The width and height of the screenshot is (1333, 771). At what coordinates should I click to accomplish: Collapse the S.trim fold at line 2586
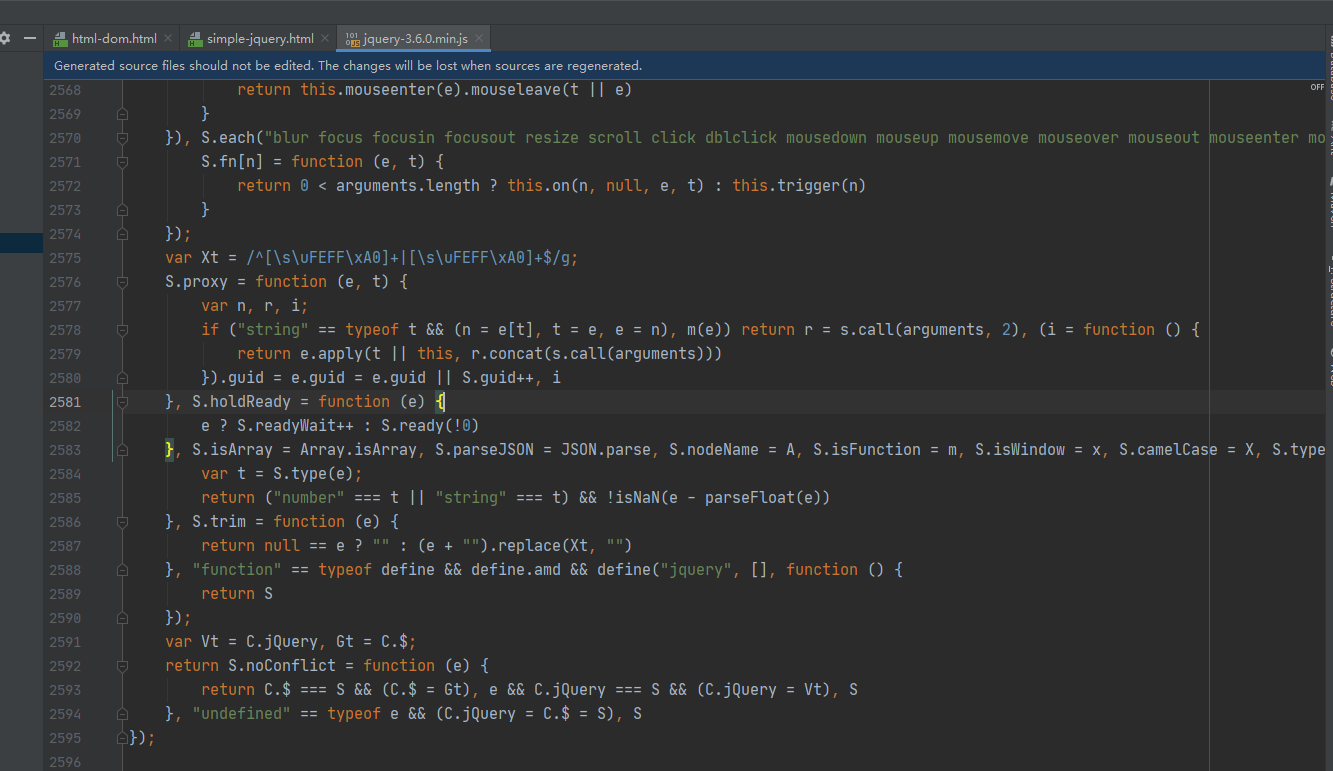122,522
